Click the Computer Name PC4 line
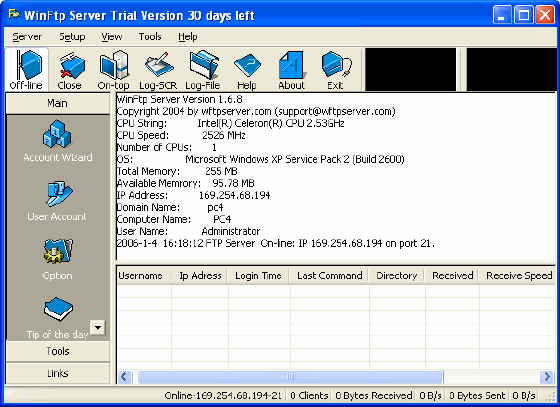 pos(174,219)
